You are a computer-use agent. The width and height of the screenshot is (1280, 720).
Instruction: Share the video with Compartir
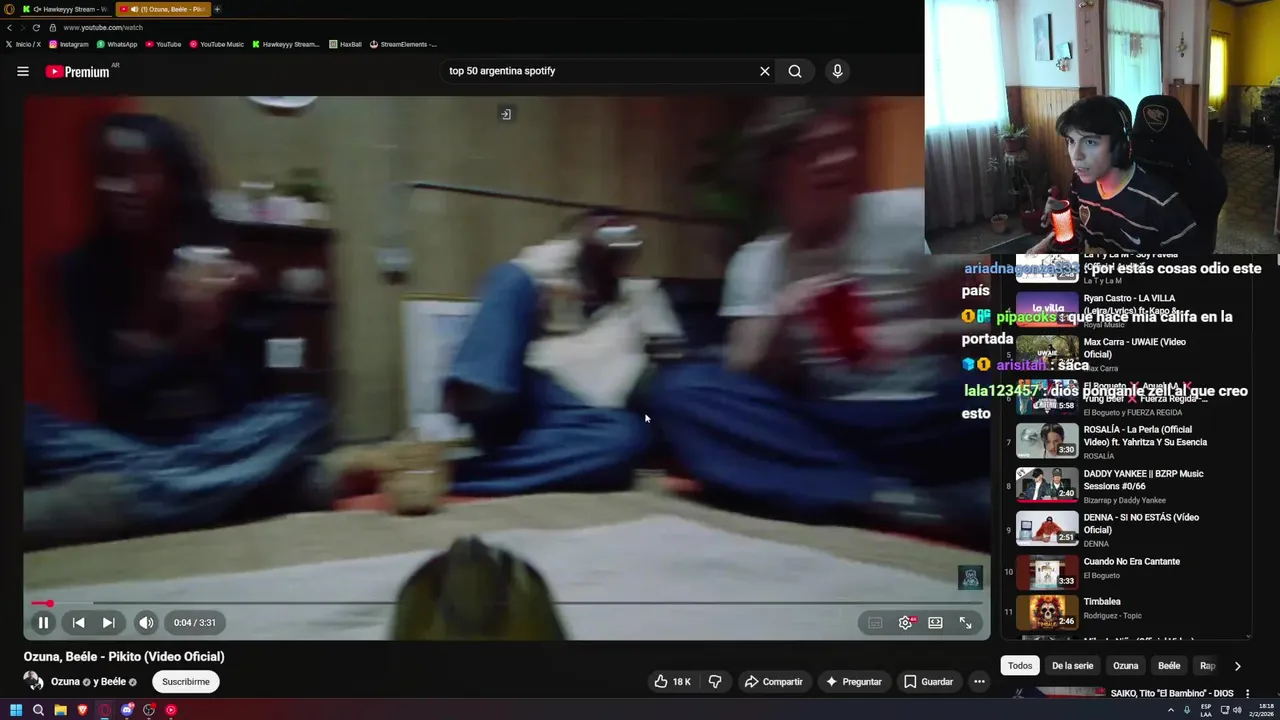pos(773,681)
